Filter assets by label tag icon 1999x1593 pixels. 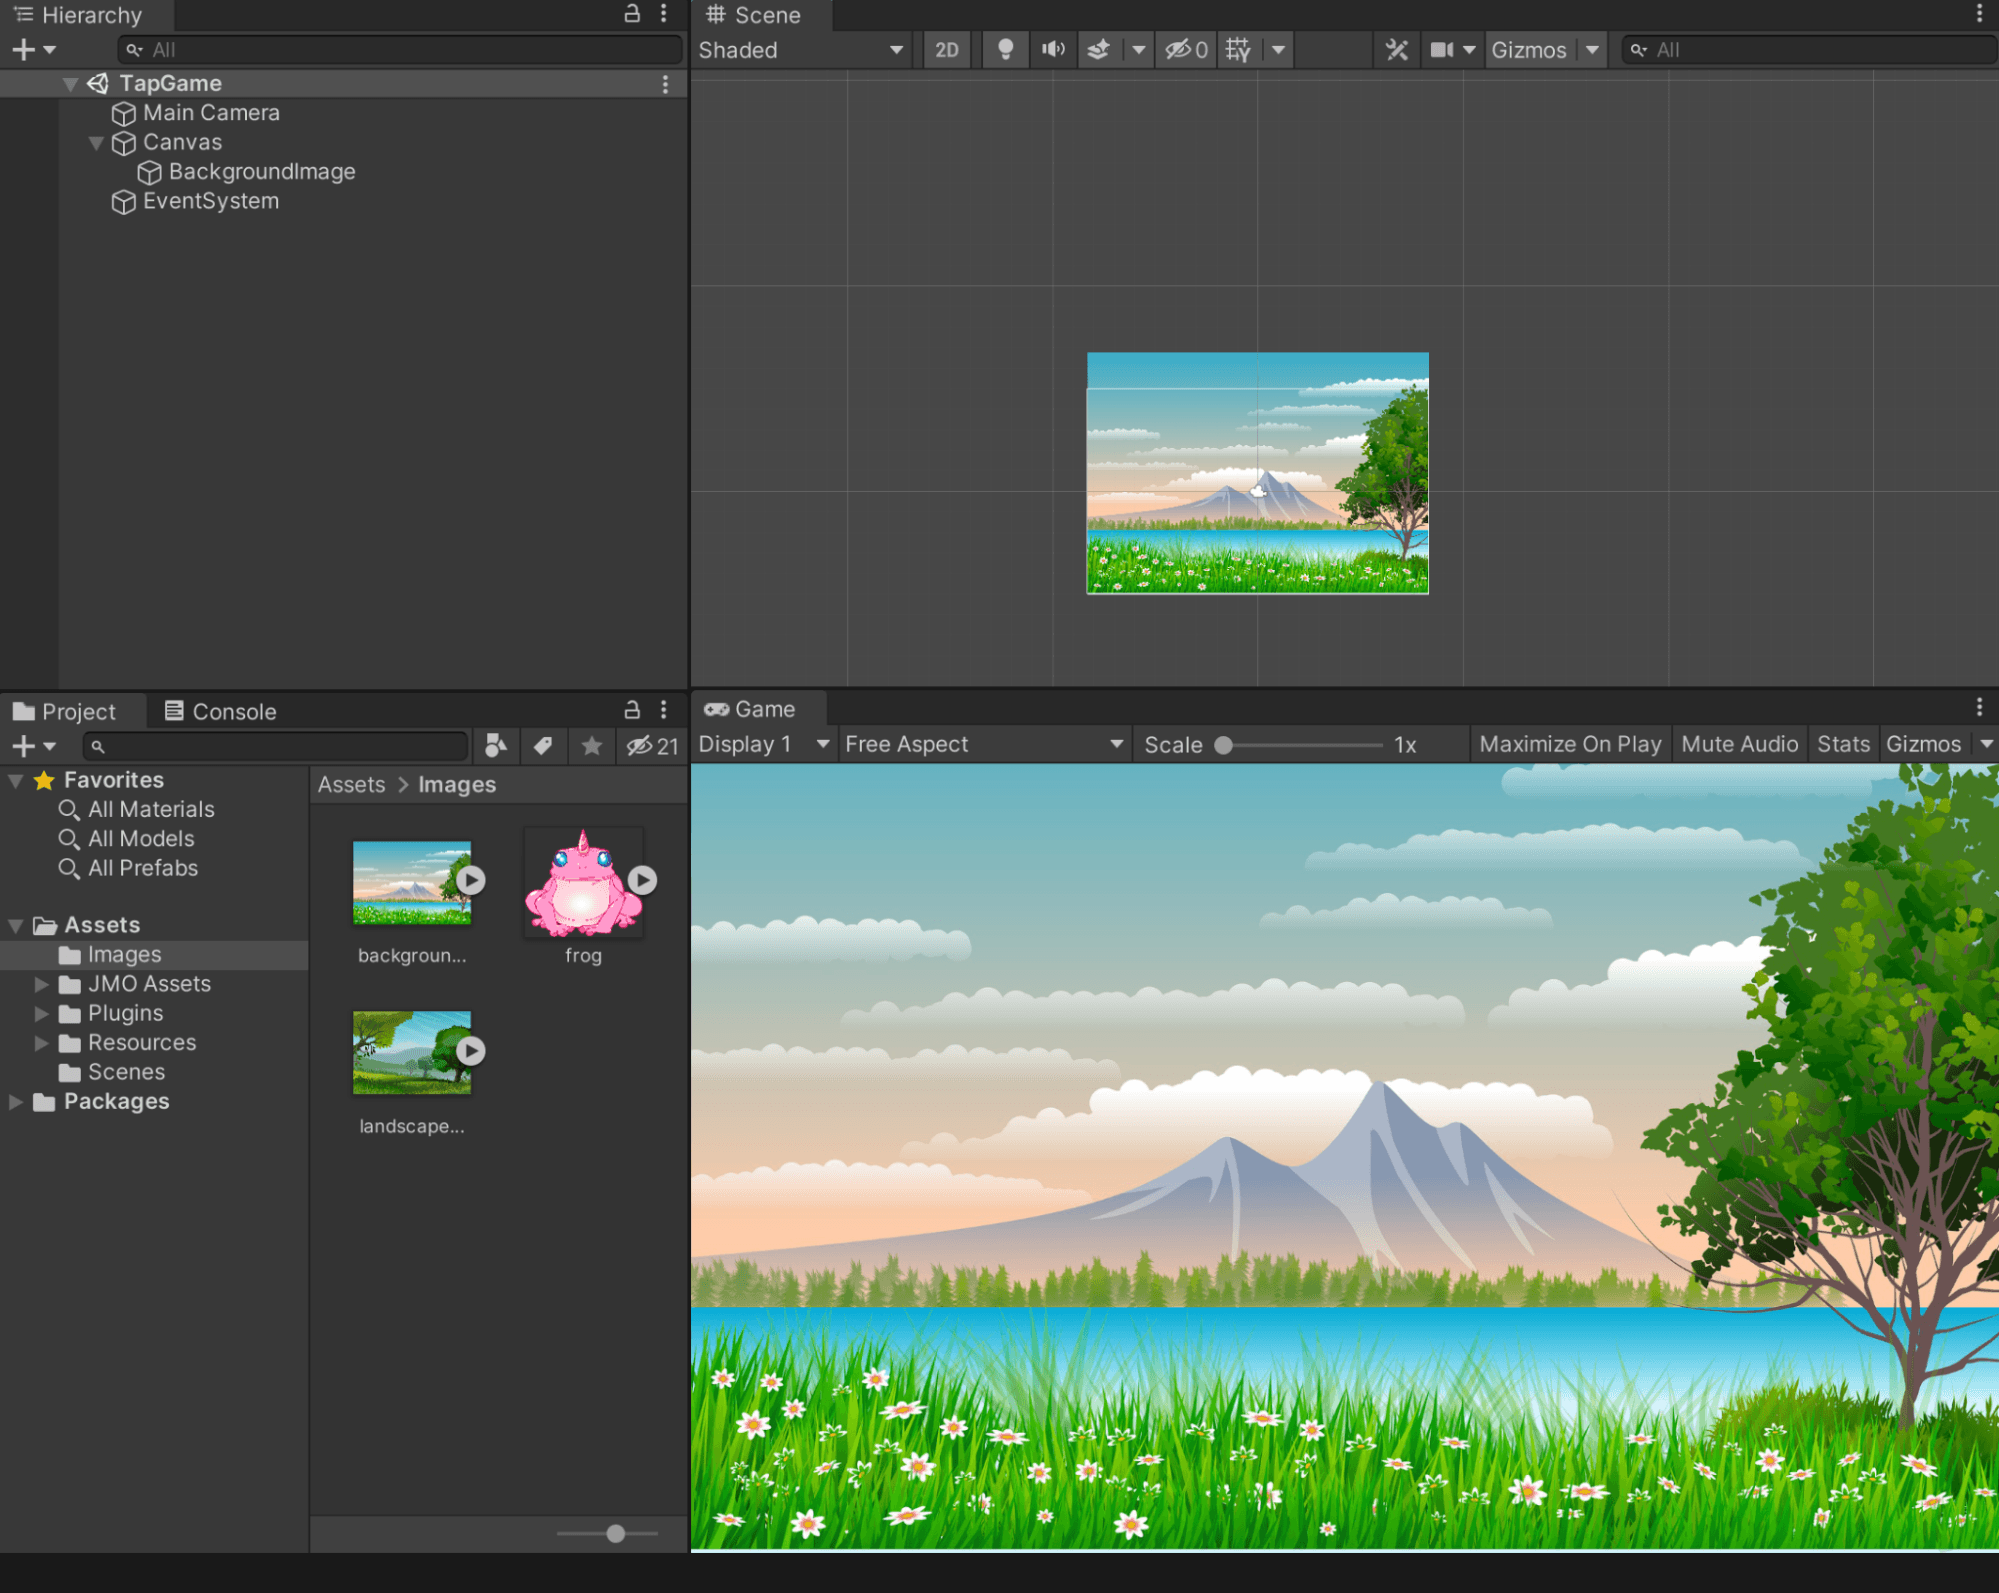click(543, 746)
